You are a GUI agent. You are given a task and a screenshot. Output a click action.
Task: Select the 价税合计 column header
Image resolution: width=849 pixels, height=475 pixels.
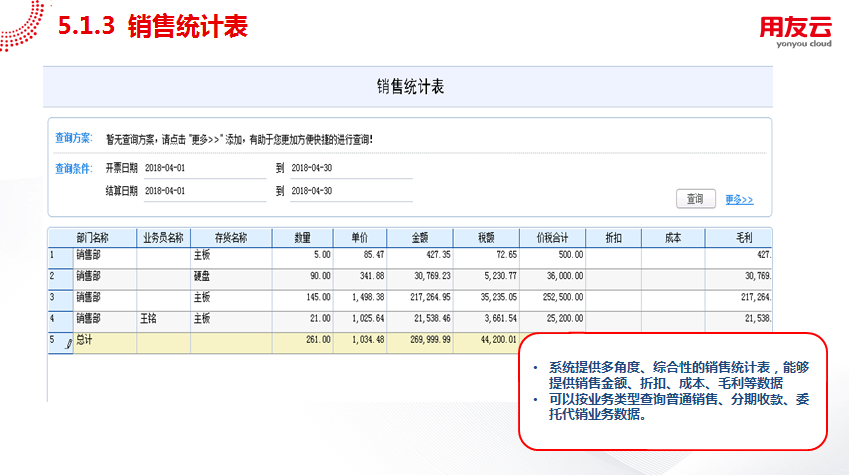coord(552,238)
